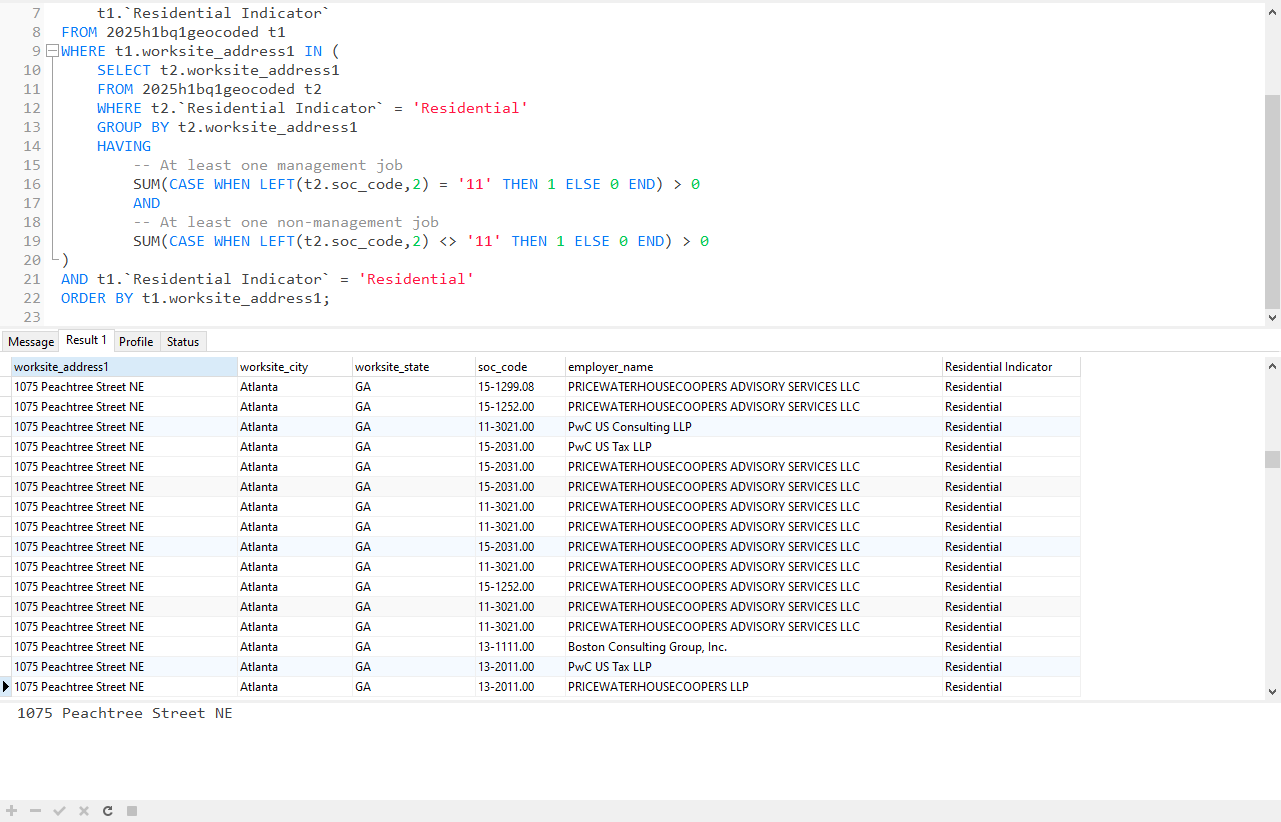Click line number 16 in the gutter
This screenshot has height=822, width=1281.
32,184
